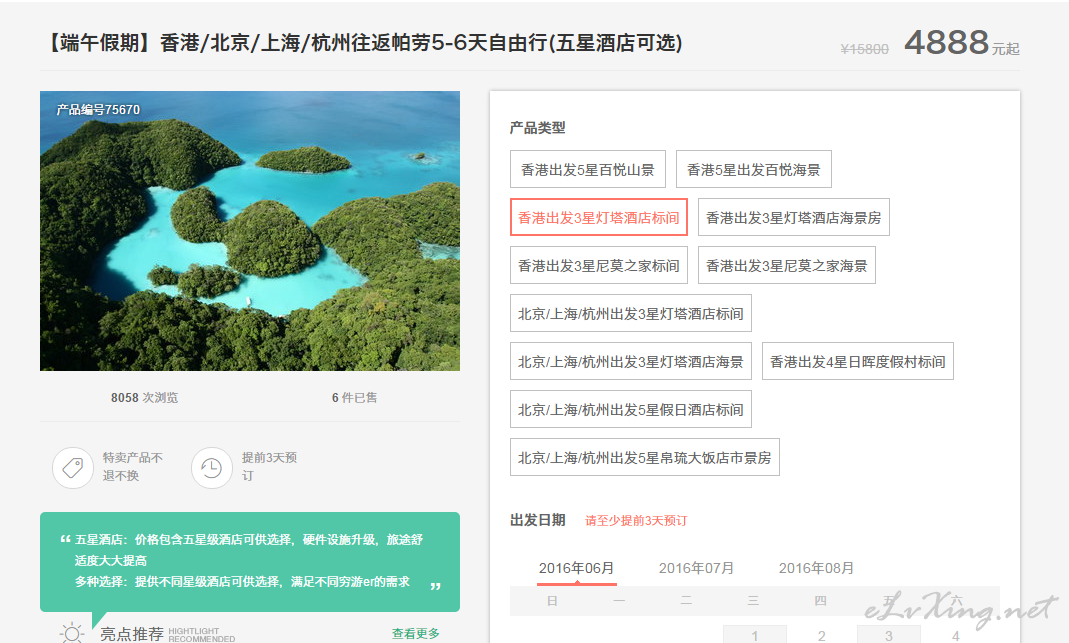Viewport: 1069px width, 643px height.
Task: Click the Palau islands product photo
Action: (250, 231)
